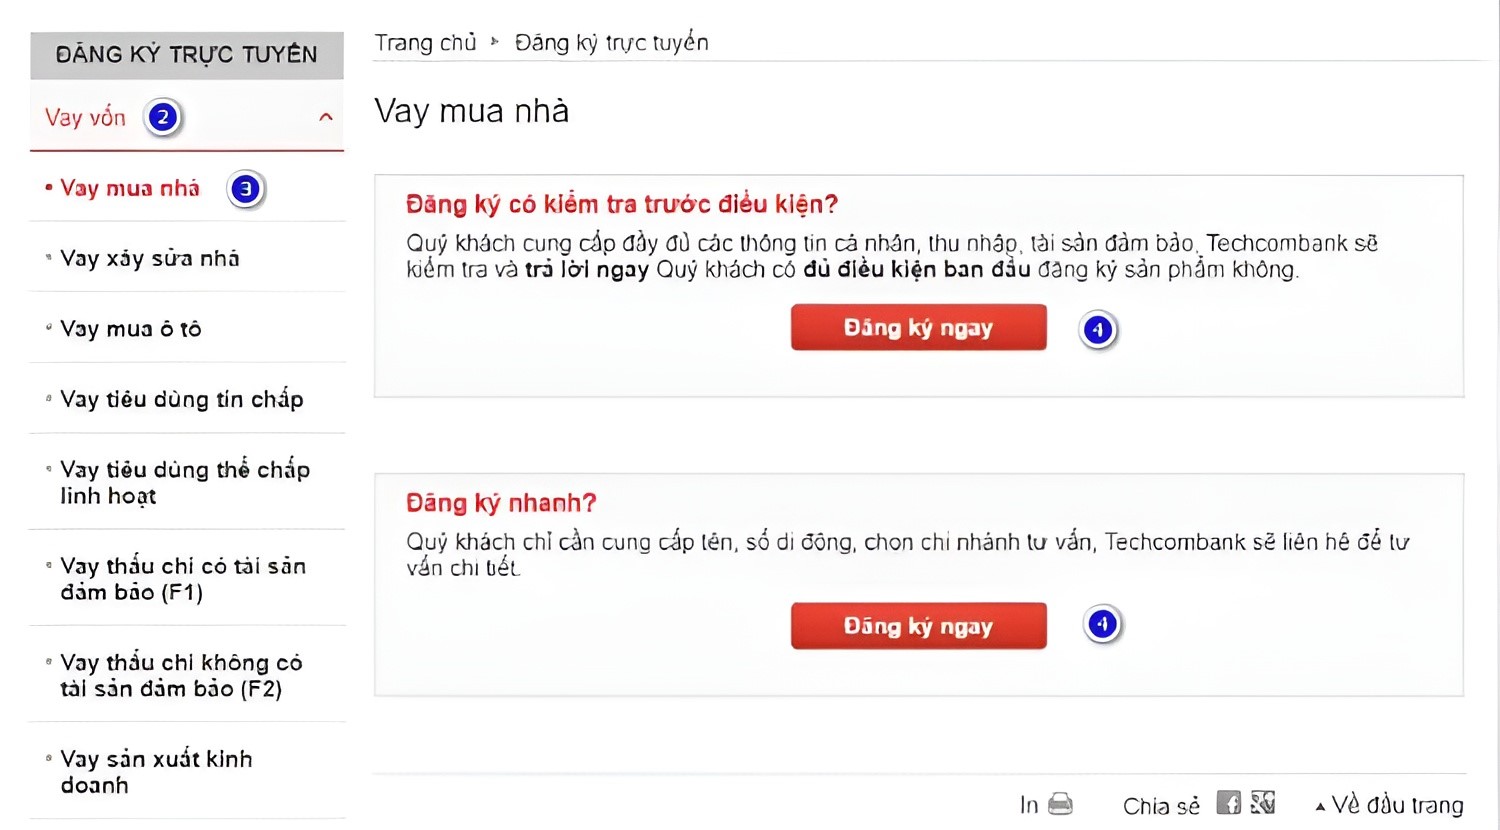Click heading Đăng ký có kiểm tra trước điều kiện?

pyautogui.click(x=622, y=205)
